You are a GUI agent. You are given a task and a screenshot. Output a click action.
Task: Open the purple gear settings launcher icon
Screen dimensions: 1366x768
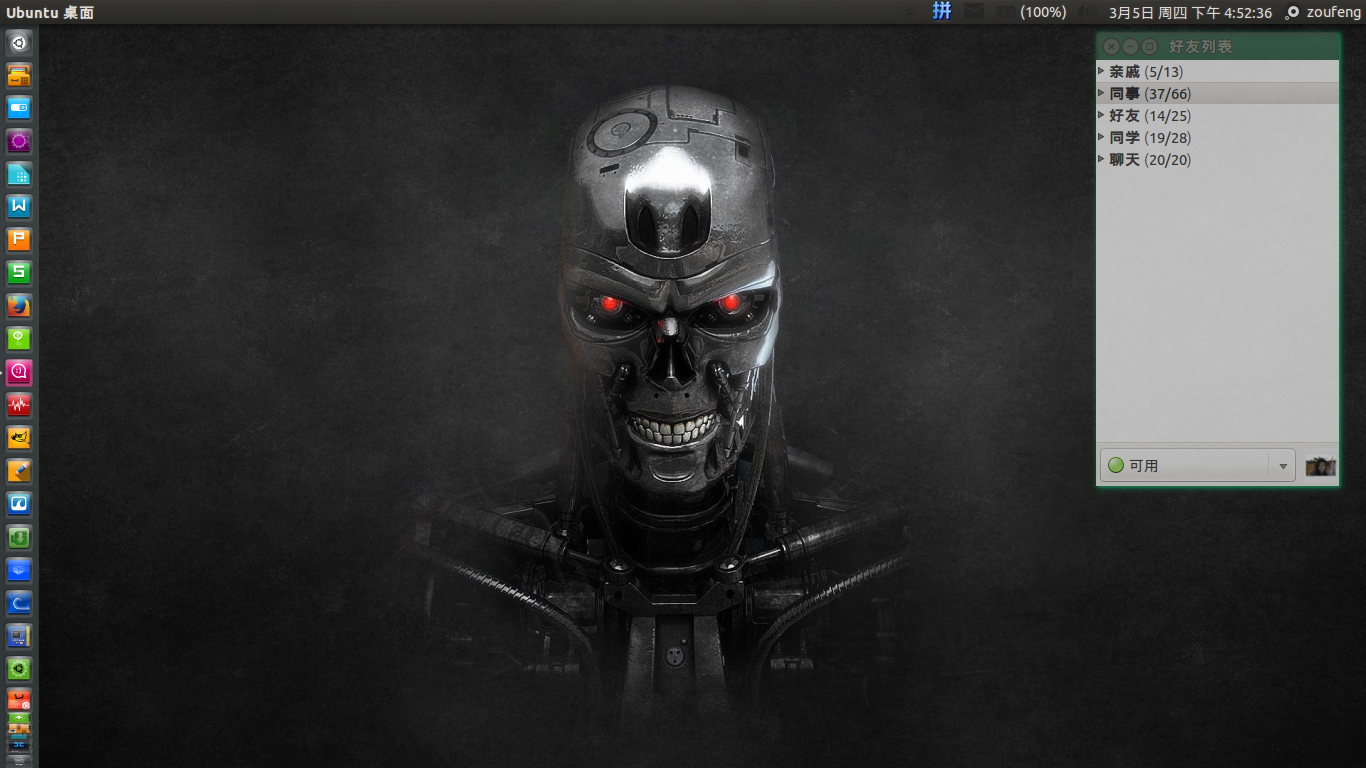tap(20, 141)
